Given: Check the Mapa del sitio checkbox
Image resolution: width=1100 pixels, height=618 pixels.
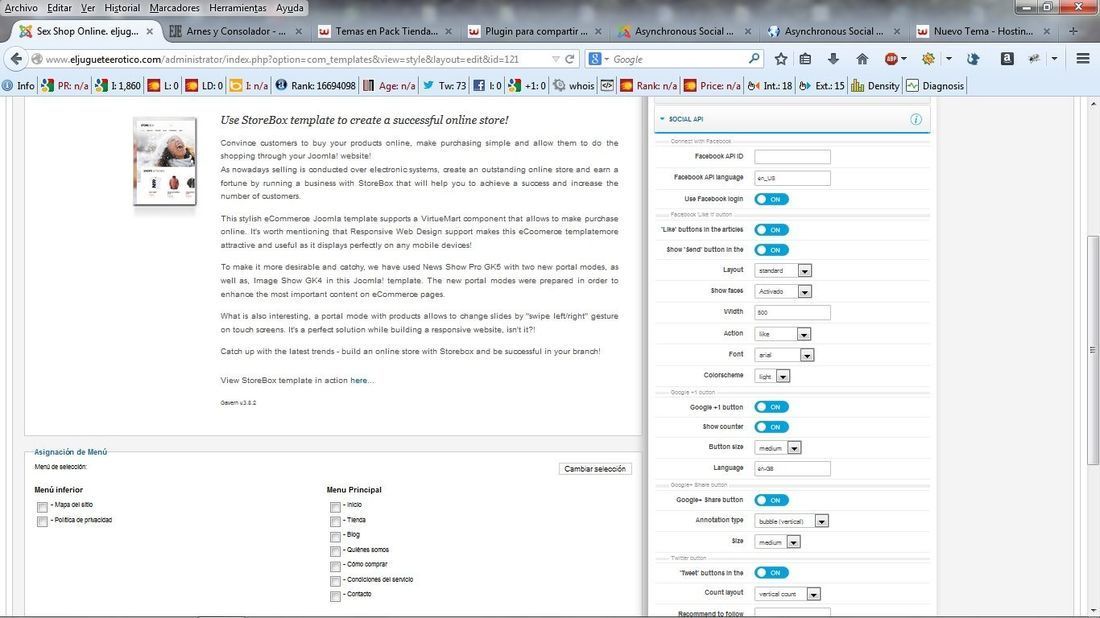Looking at the screenshot, I should (x=42, y=506).
